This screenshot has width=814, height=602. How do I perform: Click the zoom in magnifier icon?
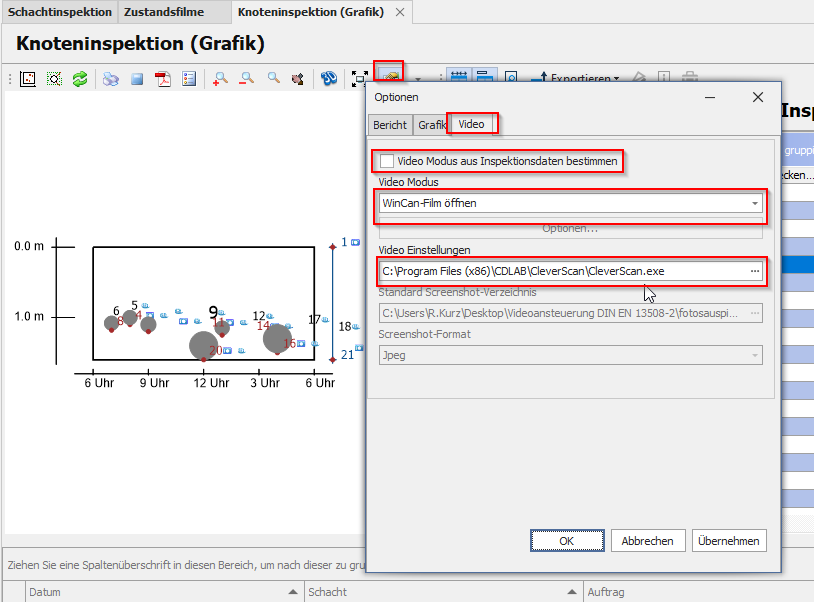point(220,78)
